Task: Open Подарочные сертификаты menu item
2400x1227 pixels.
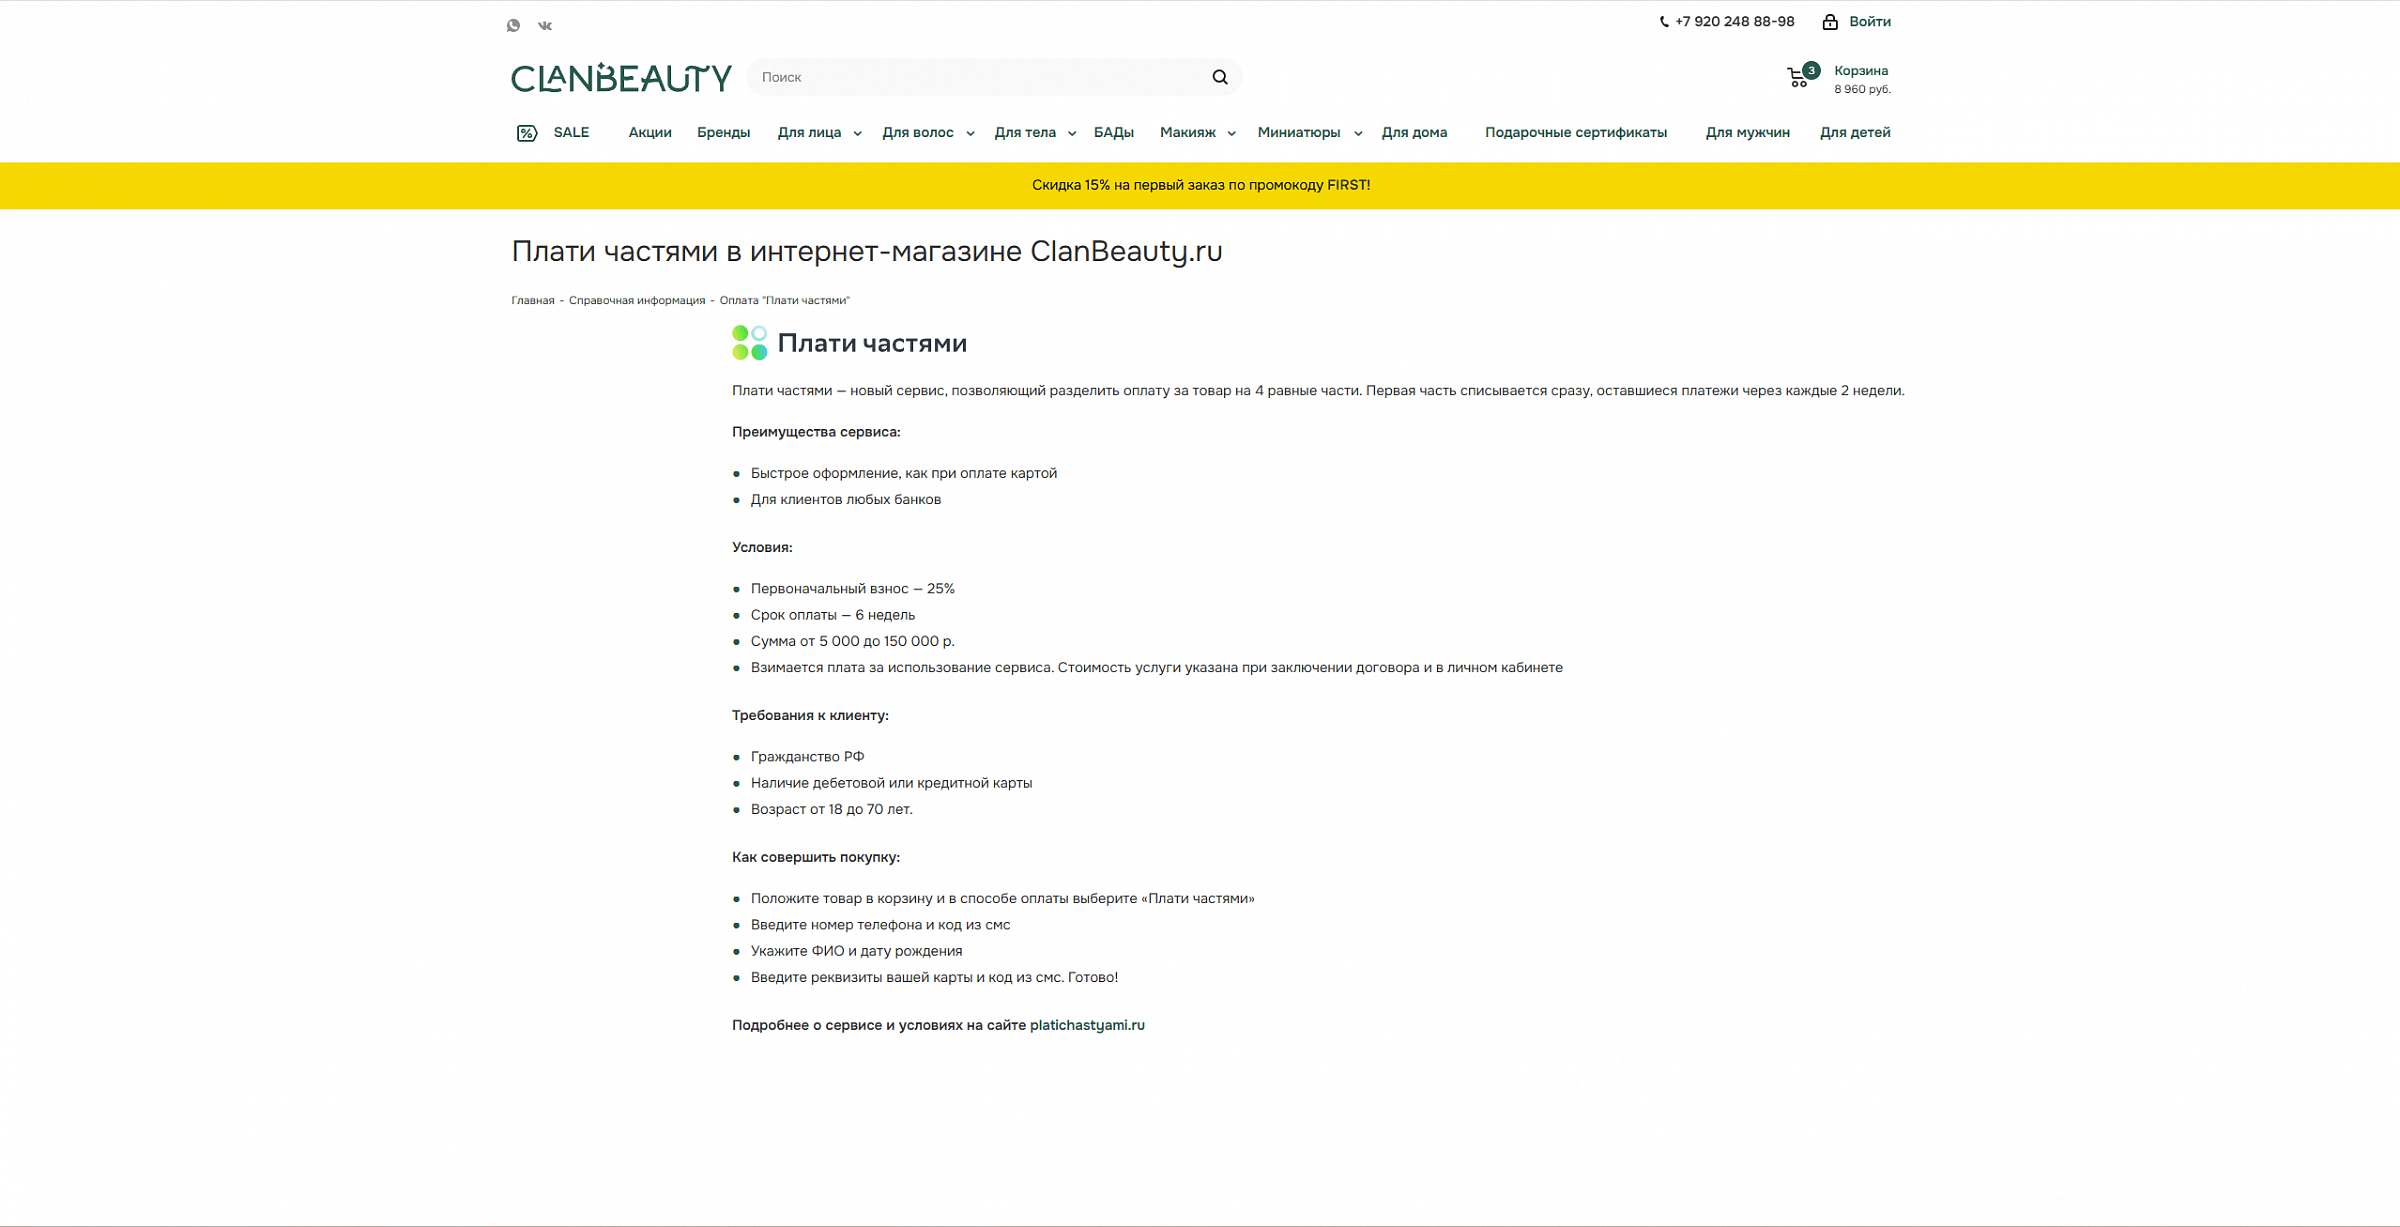Action: (x=1575, y=133)
